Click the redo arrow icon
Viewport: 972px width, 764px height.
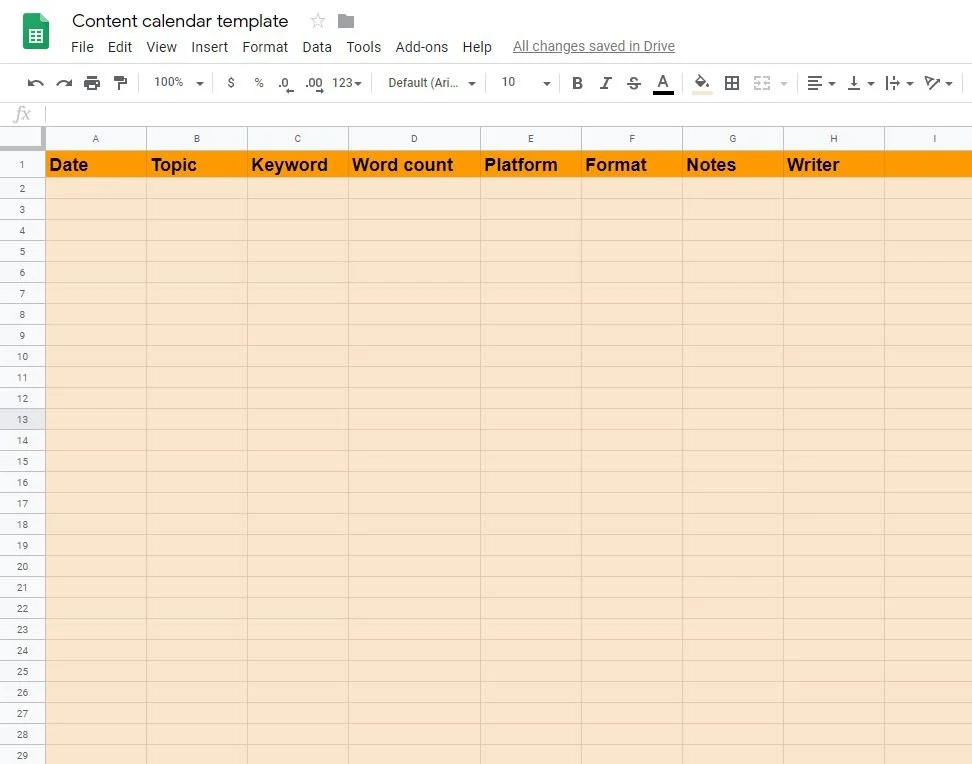click(x=64, y=83)
